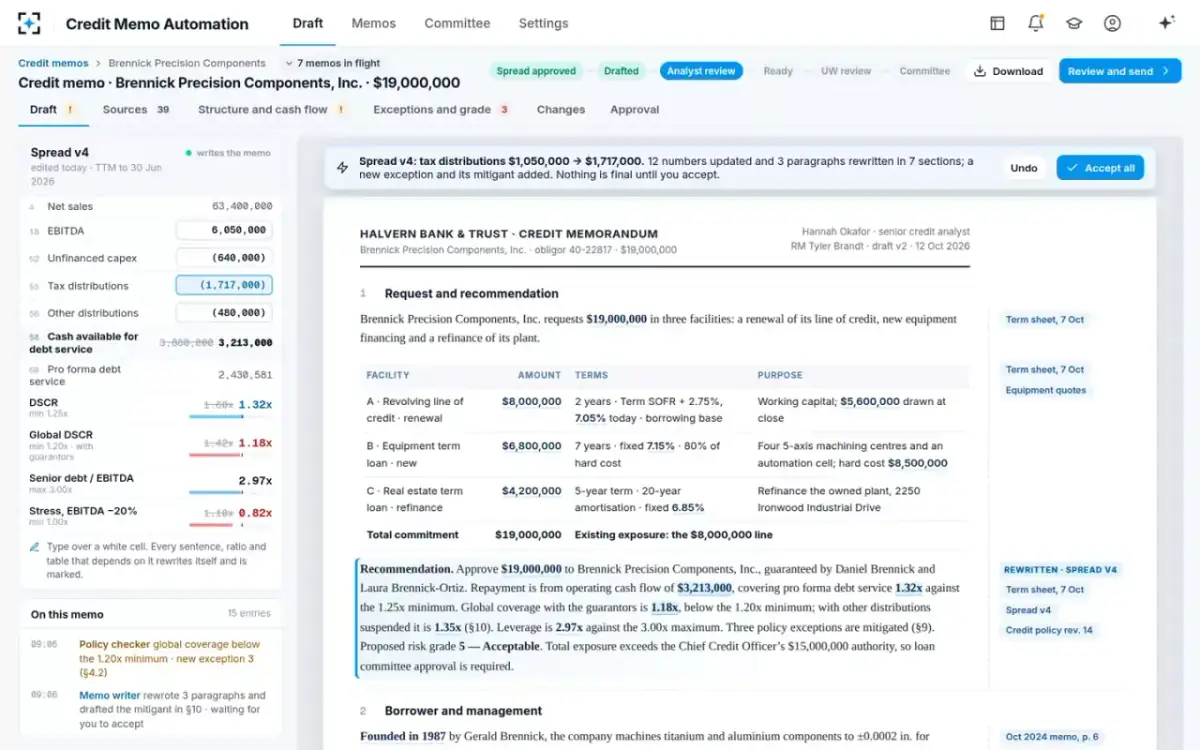Undo the spread v4 changes

(x=1024, y=168)
